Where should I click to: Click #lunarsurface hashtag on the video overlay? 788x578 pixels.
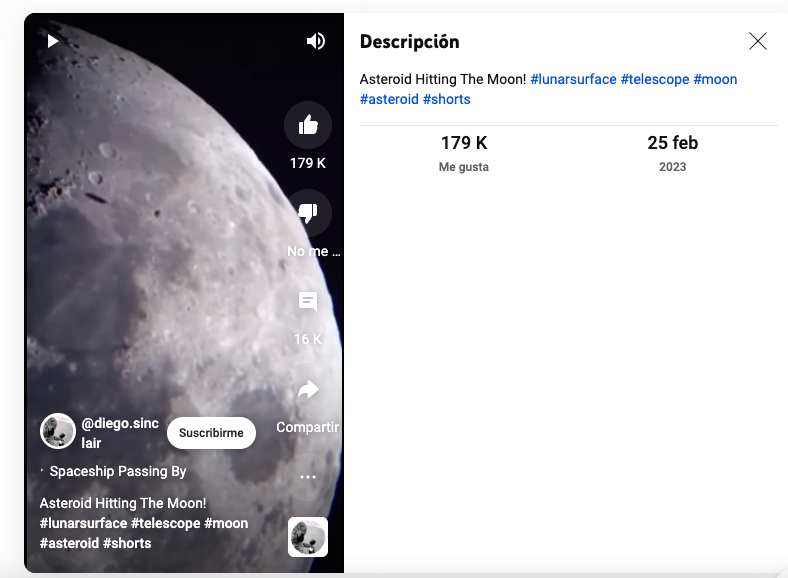[x=83, y=523]
